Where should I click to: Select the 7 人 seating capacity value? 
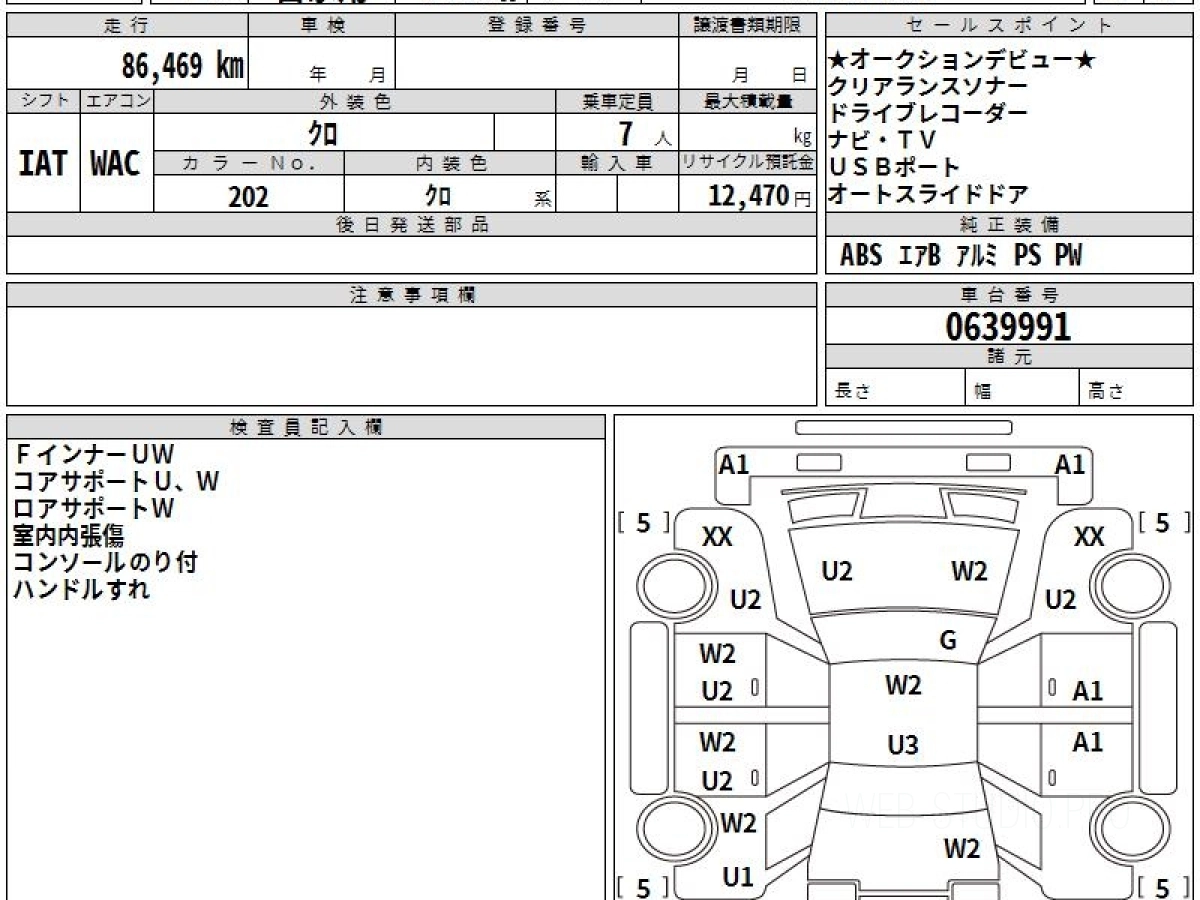click(x=644, y=133)
